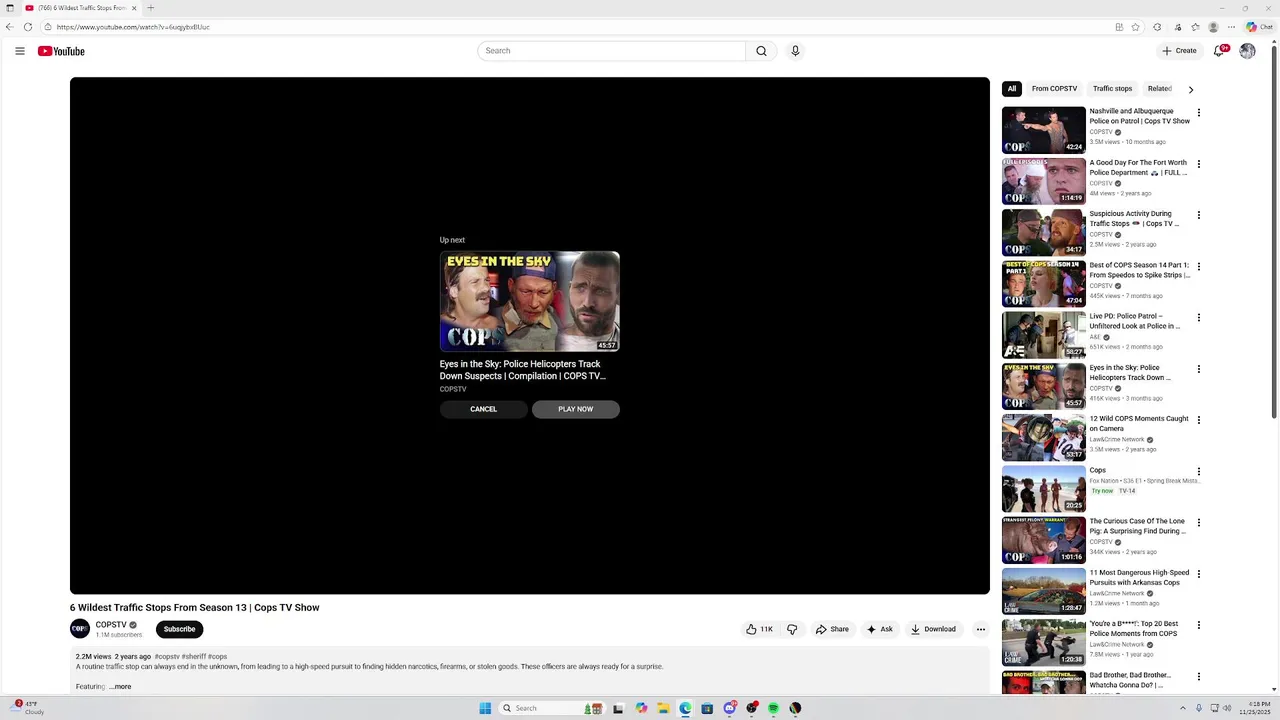1280x720 pixels.
Task: Open options for 12 Wild COPS Moments video
Action: (1199, 420)
